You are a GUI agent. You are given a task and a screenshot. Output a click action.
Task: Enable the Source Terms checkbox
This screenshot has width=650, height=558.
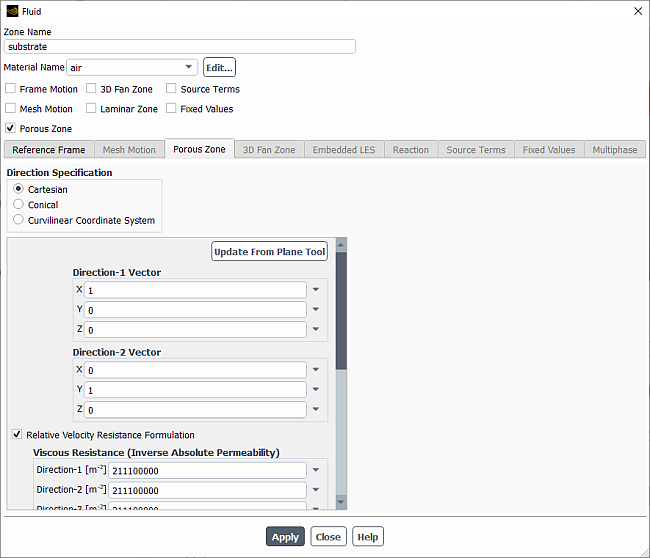(x=171, y=89)
